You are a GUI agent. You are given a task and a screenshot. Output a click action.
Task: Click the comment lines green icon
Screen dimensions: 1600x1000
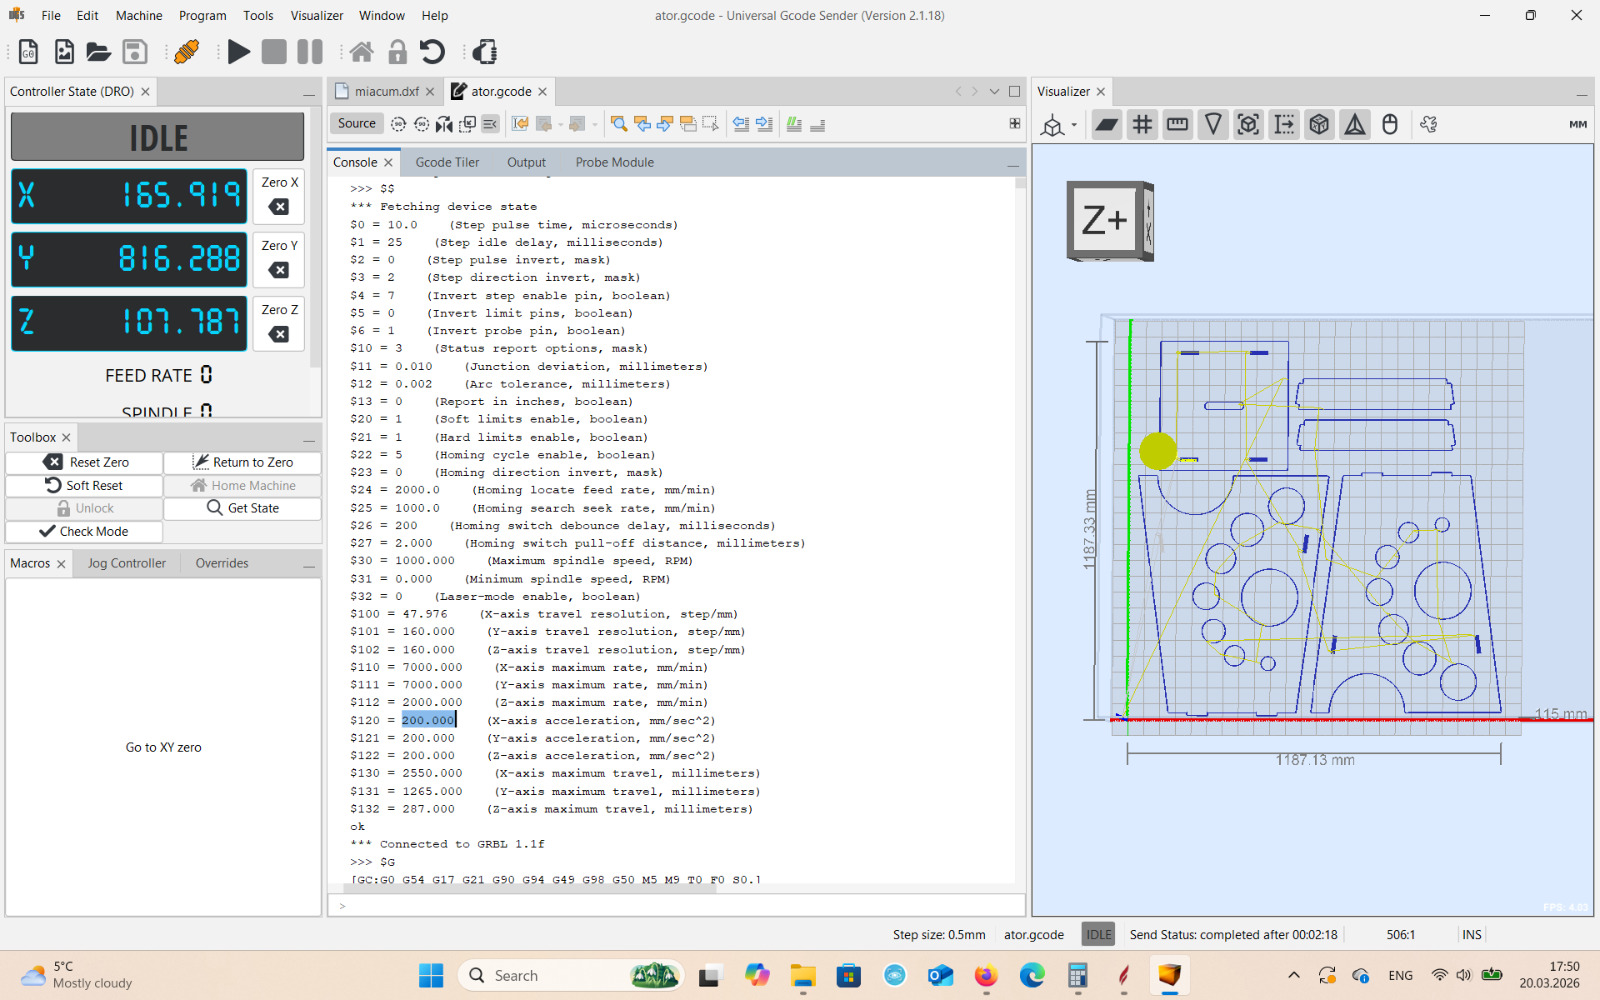coord(794,124)
